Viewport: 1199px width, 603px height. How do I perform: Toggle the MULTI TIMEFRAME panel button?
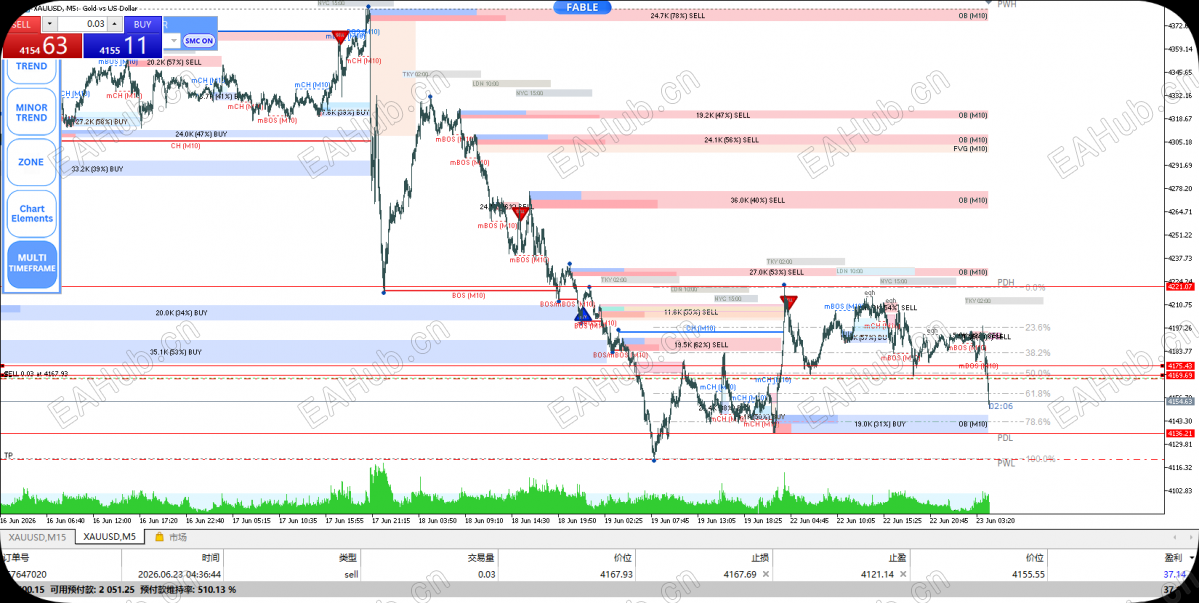coord(31,264)
